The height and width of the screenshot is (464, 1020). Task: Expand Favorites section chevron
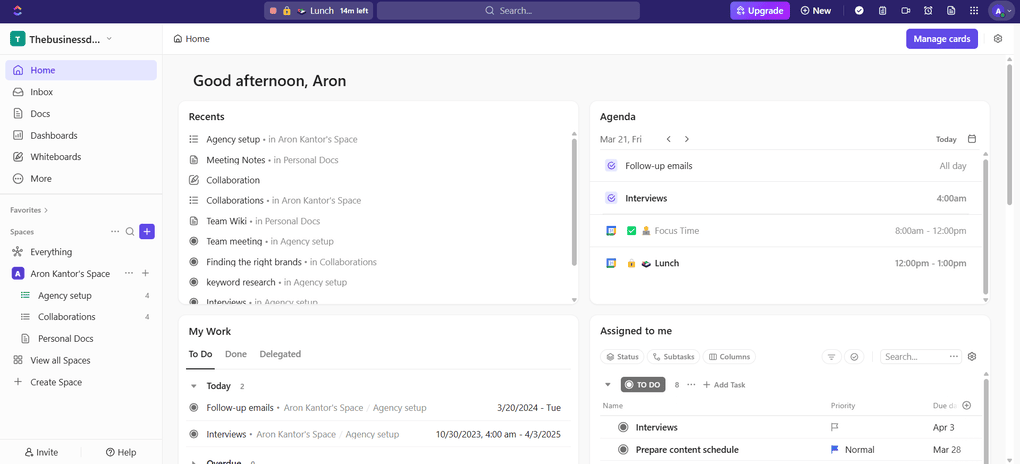tap(46, 210)
